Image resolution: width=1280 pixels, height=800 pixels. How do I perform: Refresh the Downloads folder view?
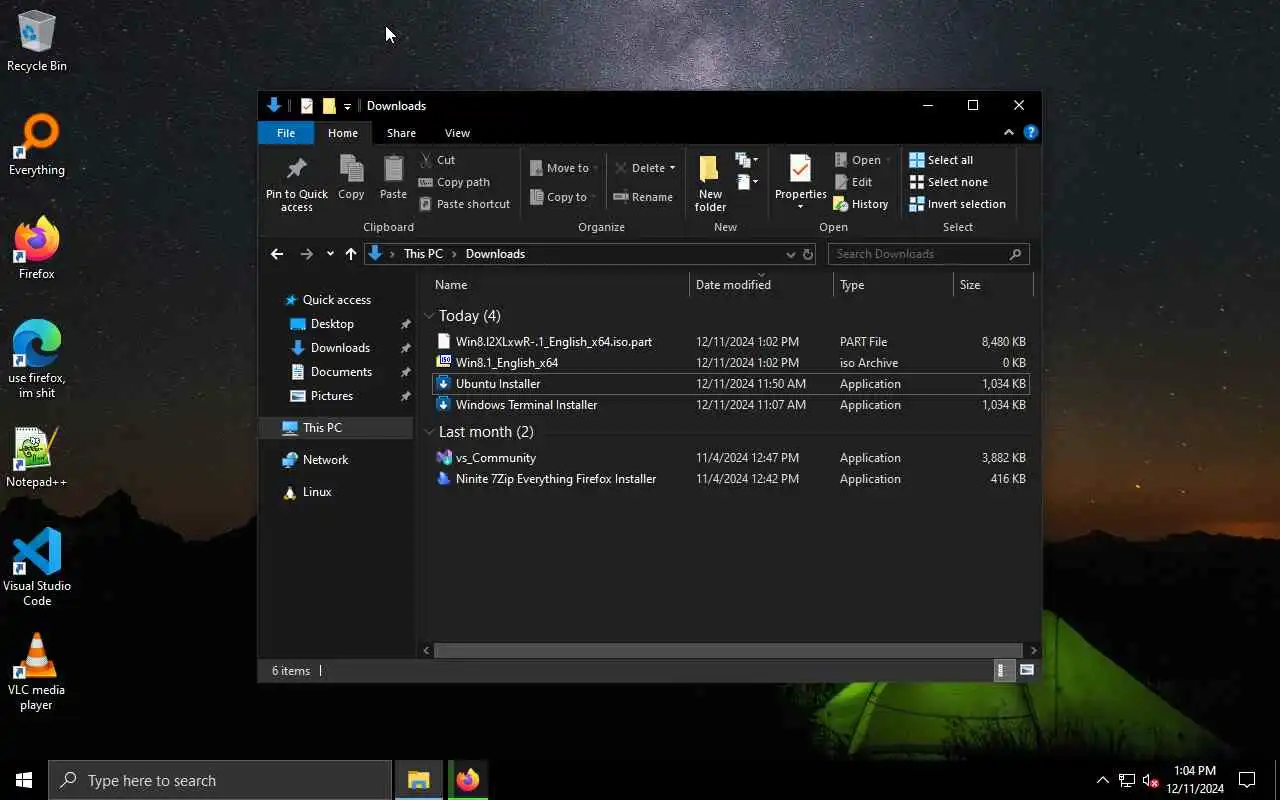click(x=808, y=254)
